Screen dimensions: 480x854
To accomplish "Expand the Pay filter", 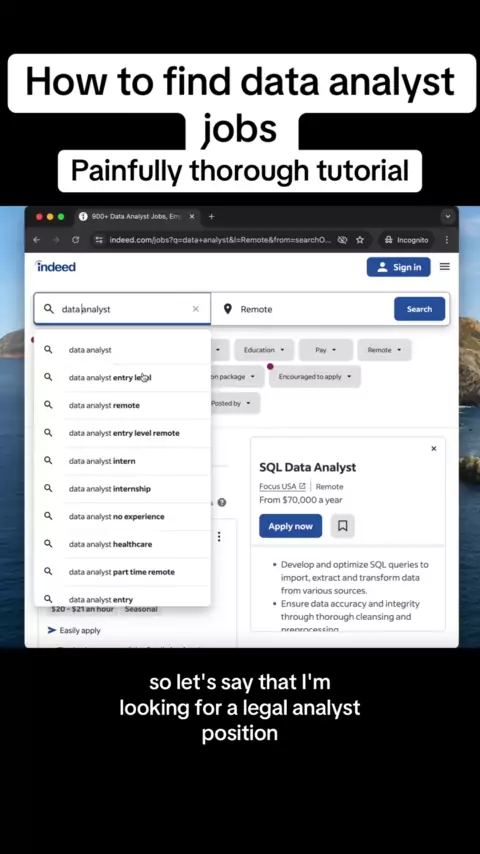I will (325, 350).
